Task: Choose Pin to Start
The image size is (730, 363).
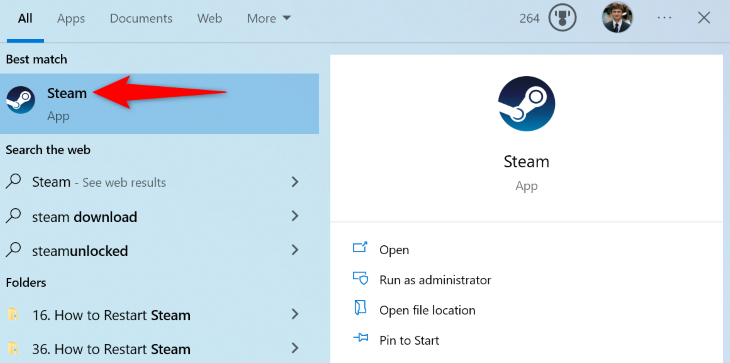Action: coord(409,340)
